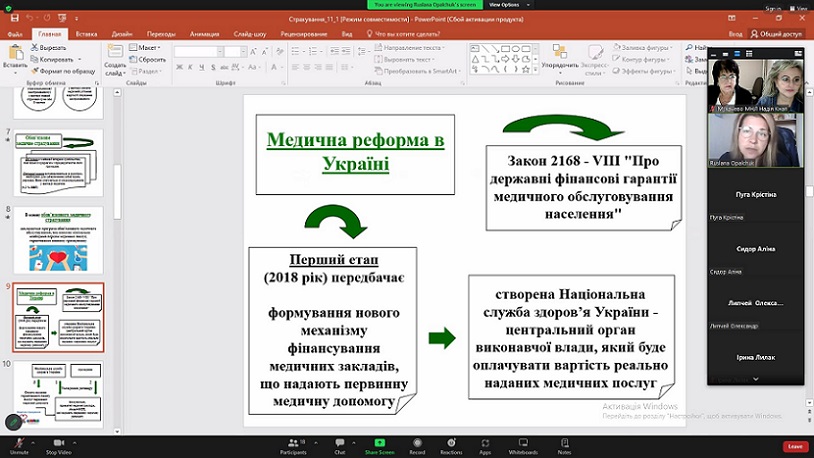Toggle align left paragraph button
Screen dimensions: 814x458
(295, 67)
